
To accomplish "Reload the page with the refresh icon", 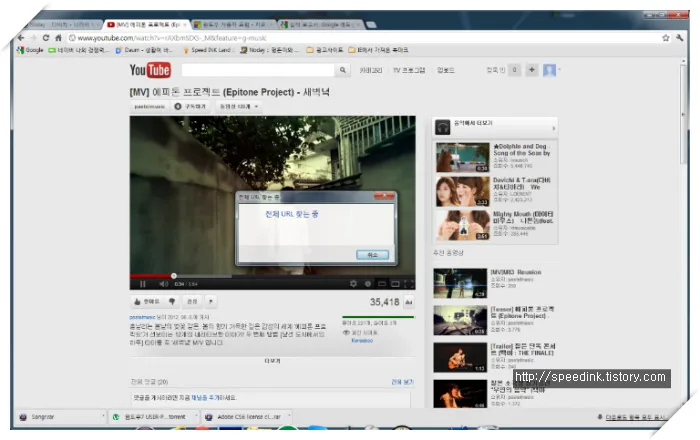I will tap(46, 38).
